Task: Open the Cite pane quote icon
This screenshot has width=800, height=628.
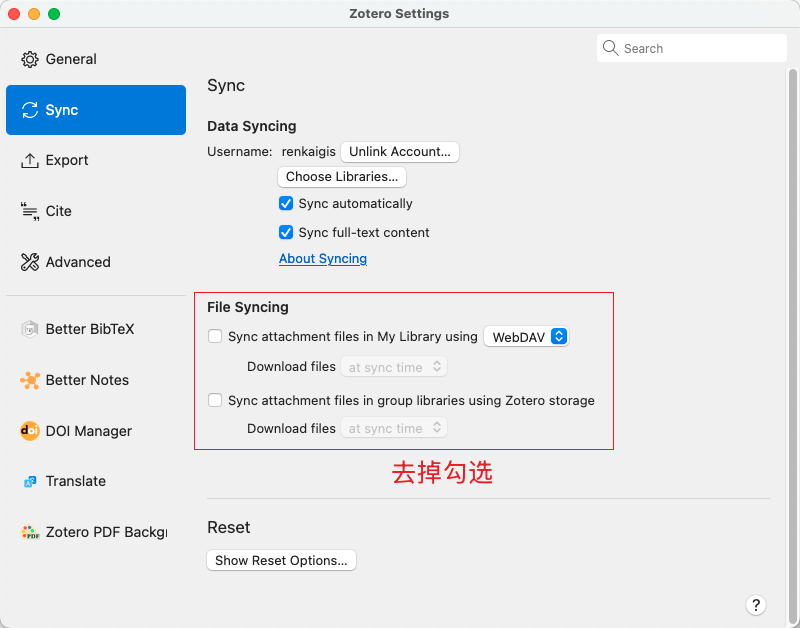Action: click(30, 211)
